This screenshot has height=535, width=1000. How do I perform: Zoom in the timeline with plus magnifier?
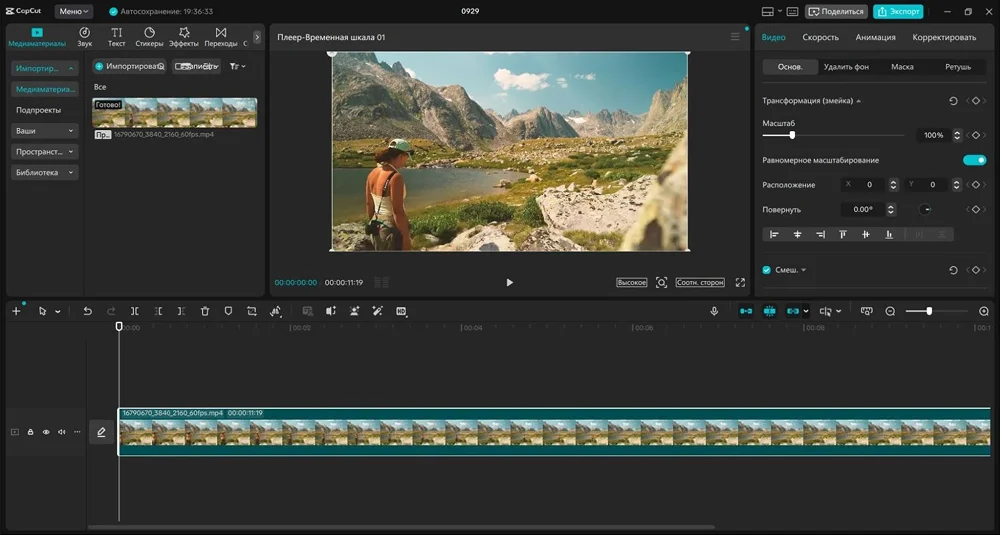[983, 311]
